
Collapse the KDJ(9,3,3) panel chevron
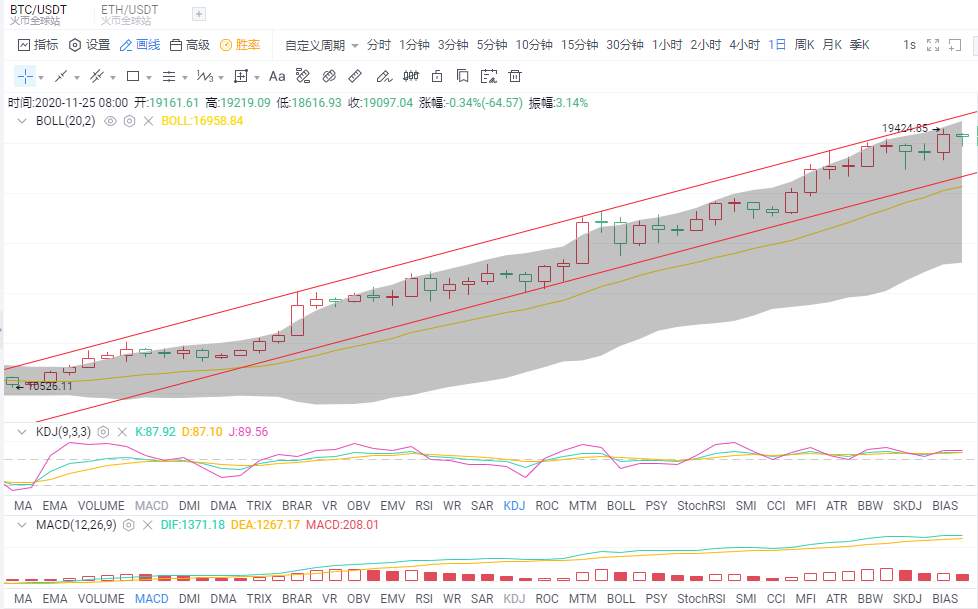(x=22, y=432)
